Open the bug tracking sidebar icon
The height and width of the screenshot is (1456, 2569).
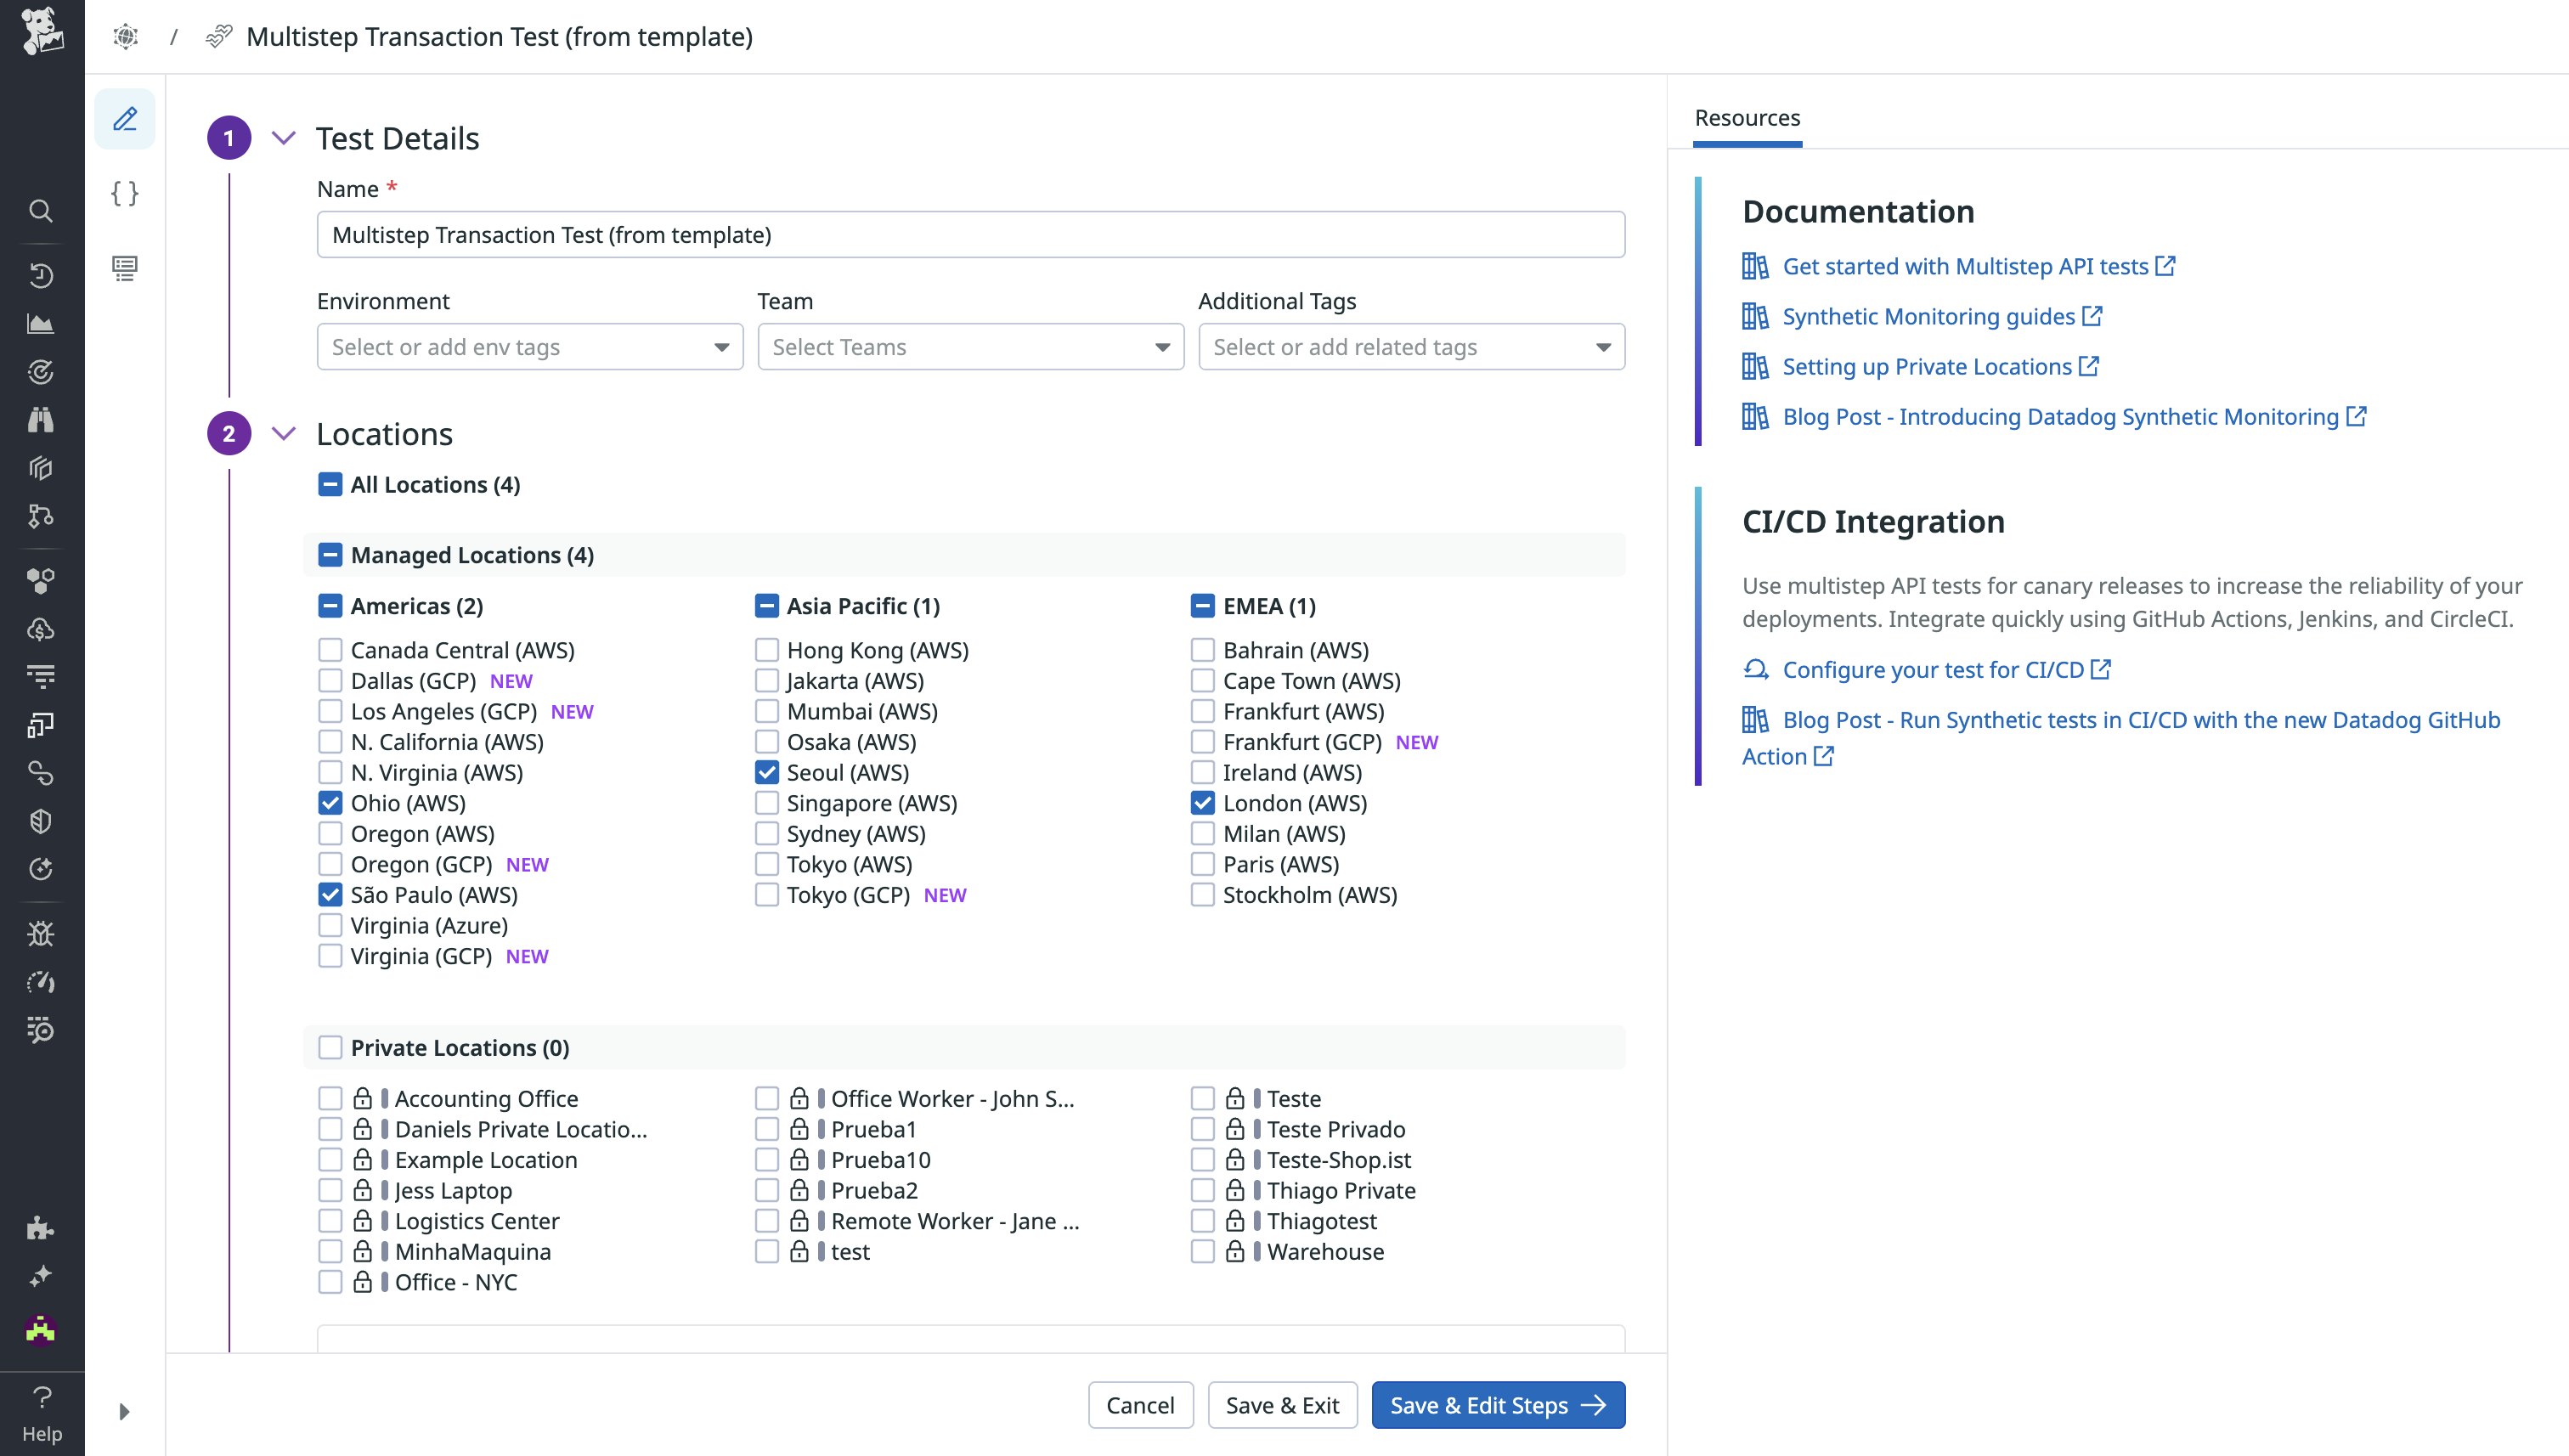click(41, 933)
